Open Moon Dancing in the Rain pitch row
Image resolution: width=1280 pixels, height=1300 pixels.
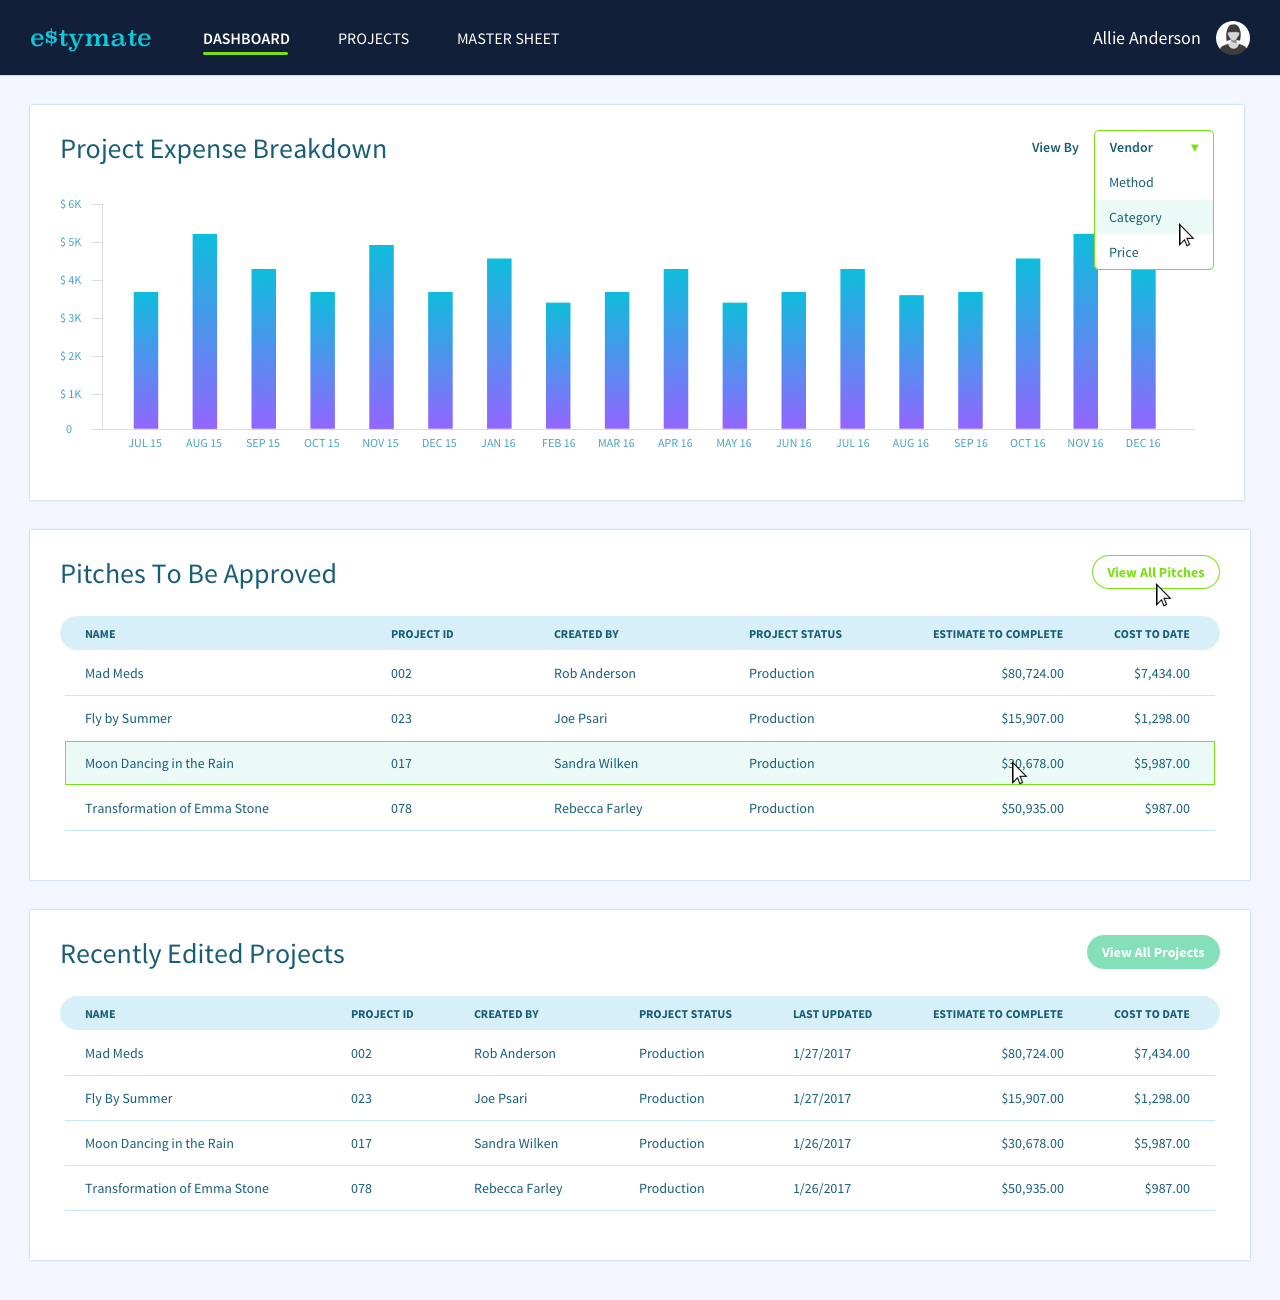[x=159, y=763]
